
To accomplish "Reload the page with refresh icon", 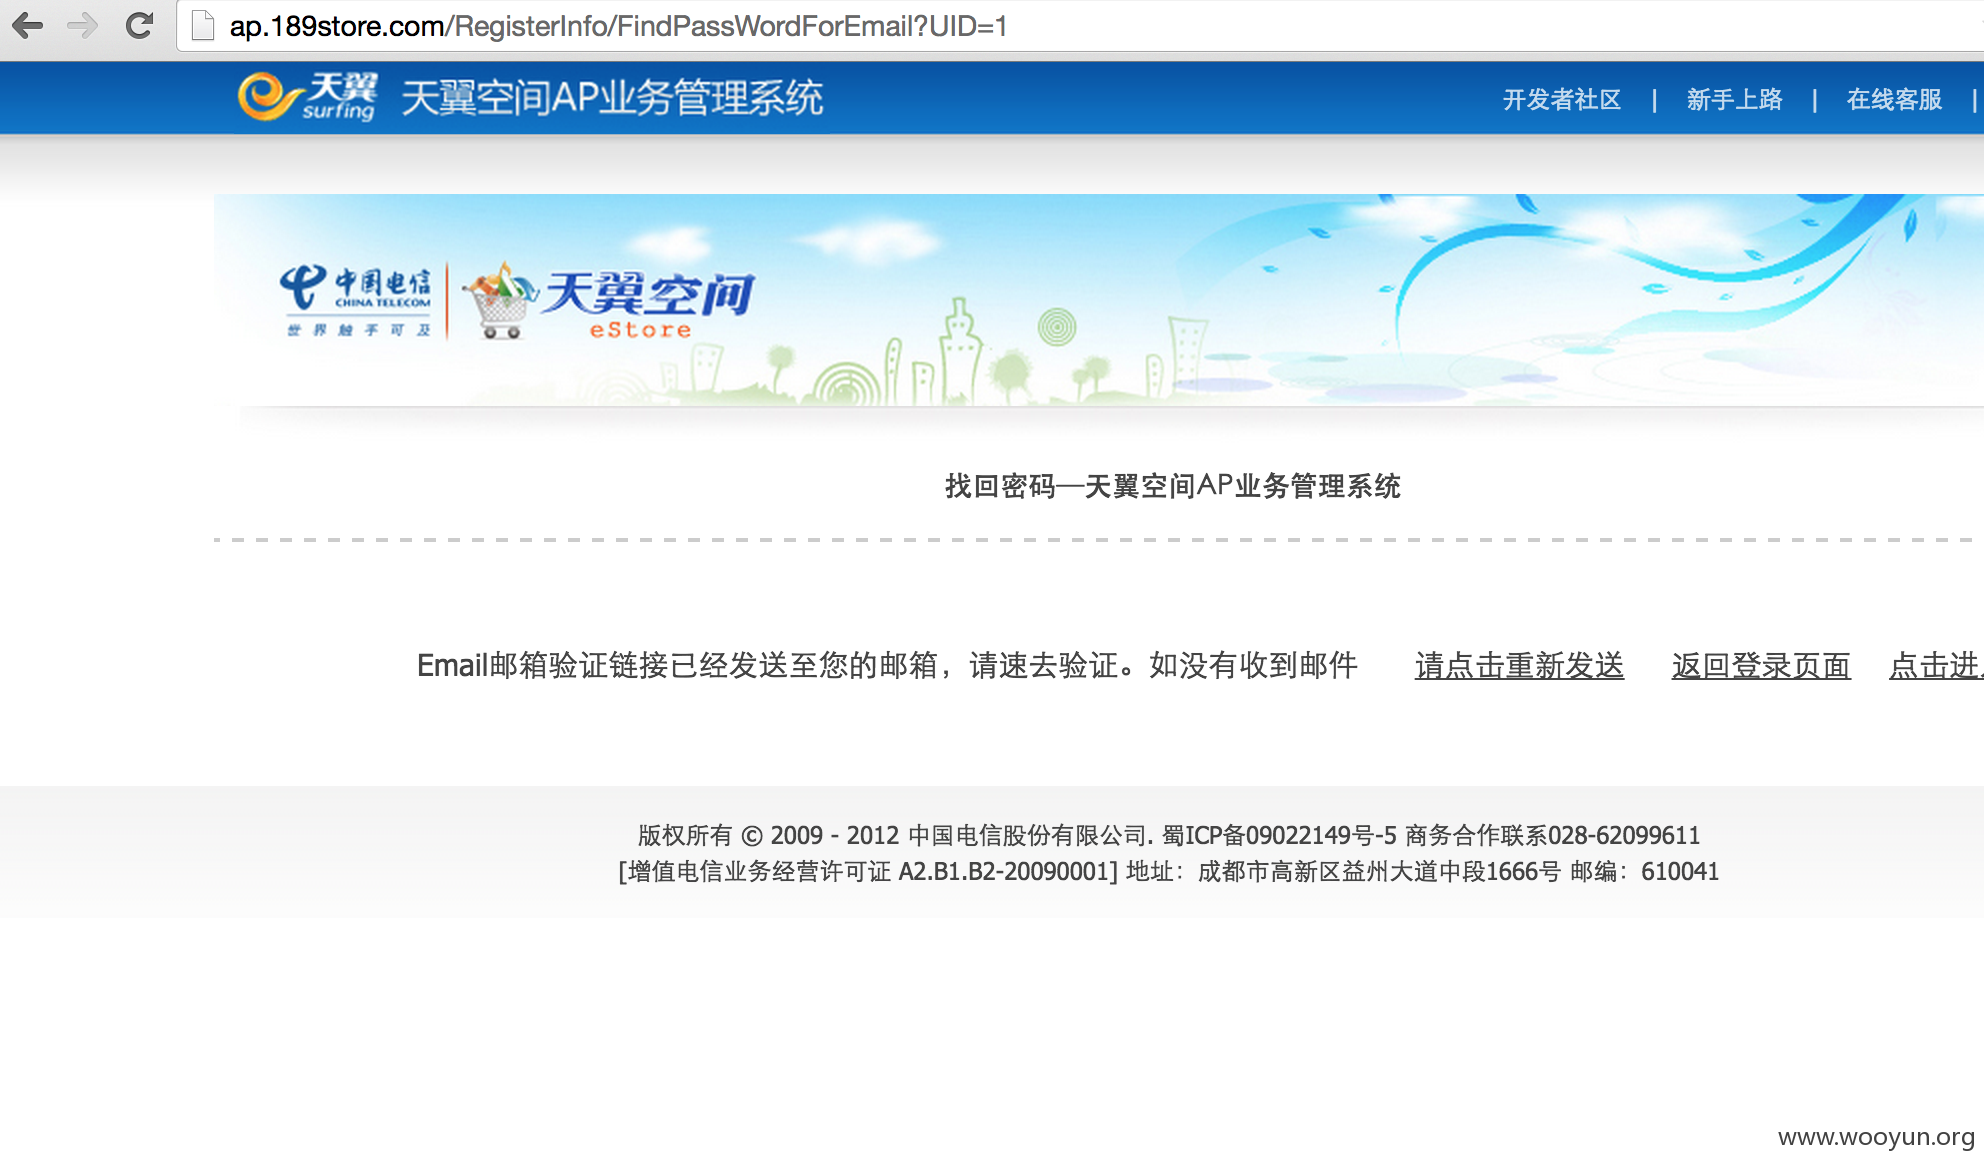I will [x=139, y=25].
